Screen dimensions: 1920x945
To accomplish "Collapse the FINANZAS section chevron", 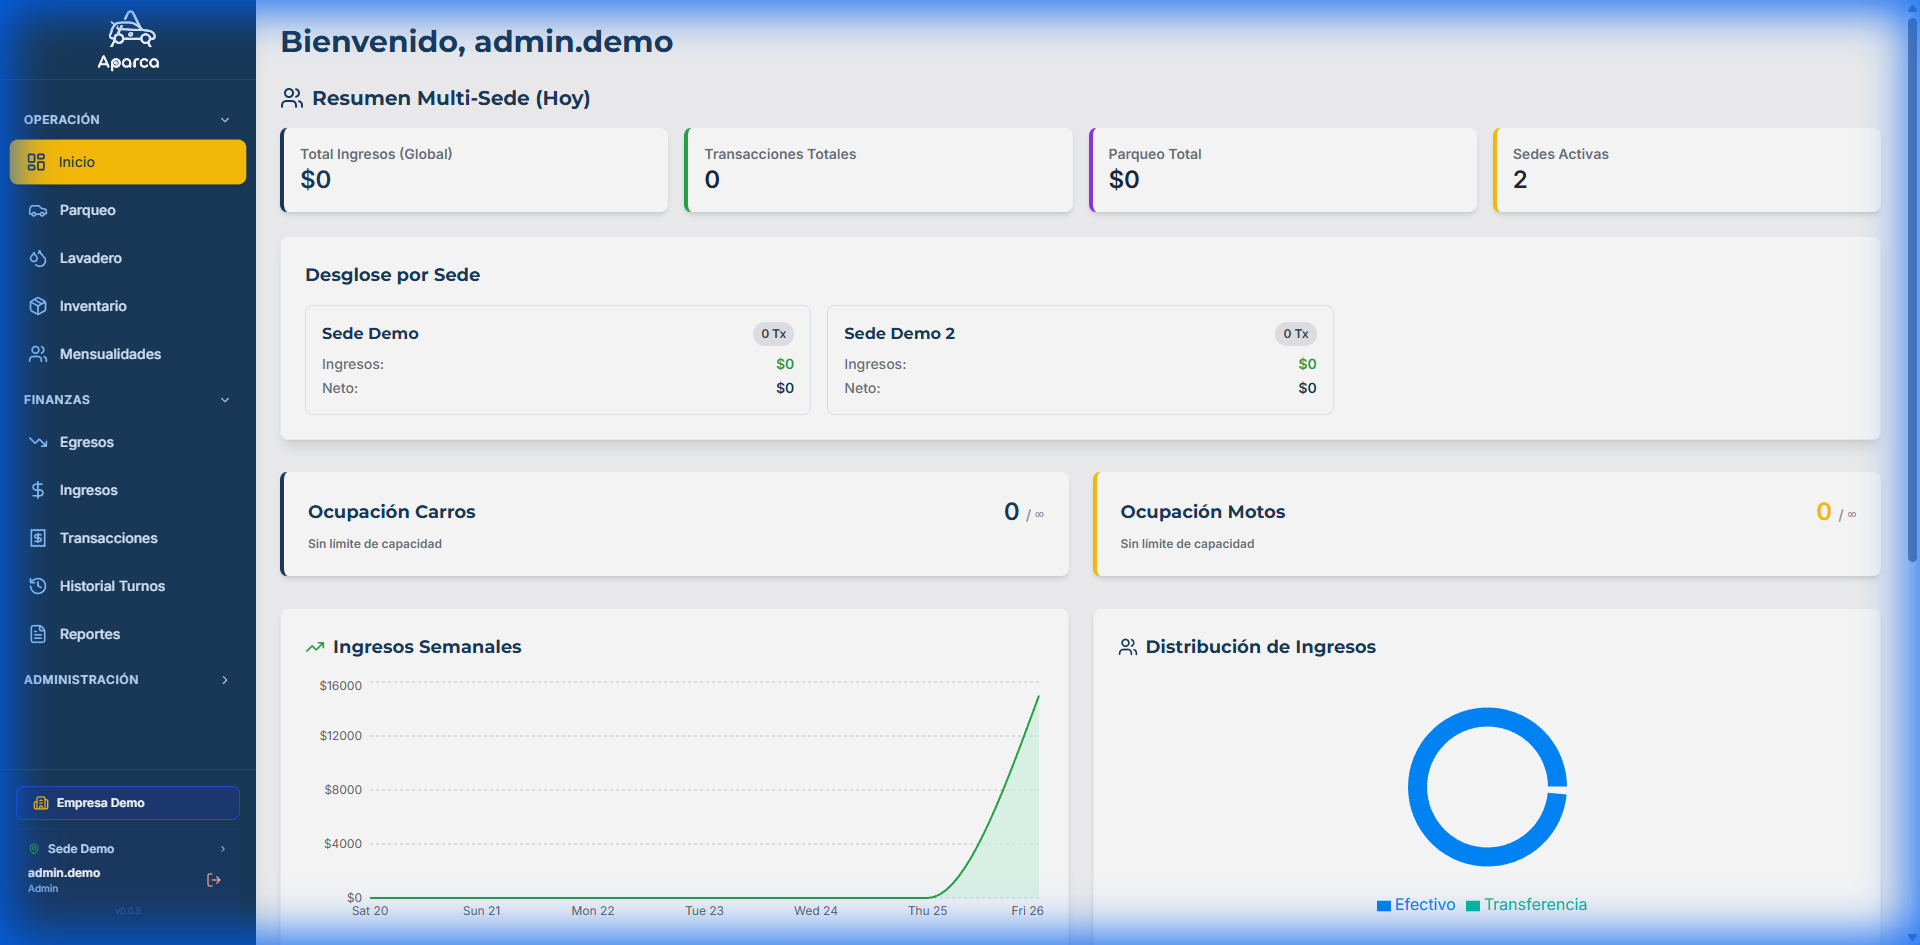I will coord(225,399).
